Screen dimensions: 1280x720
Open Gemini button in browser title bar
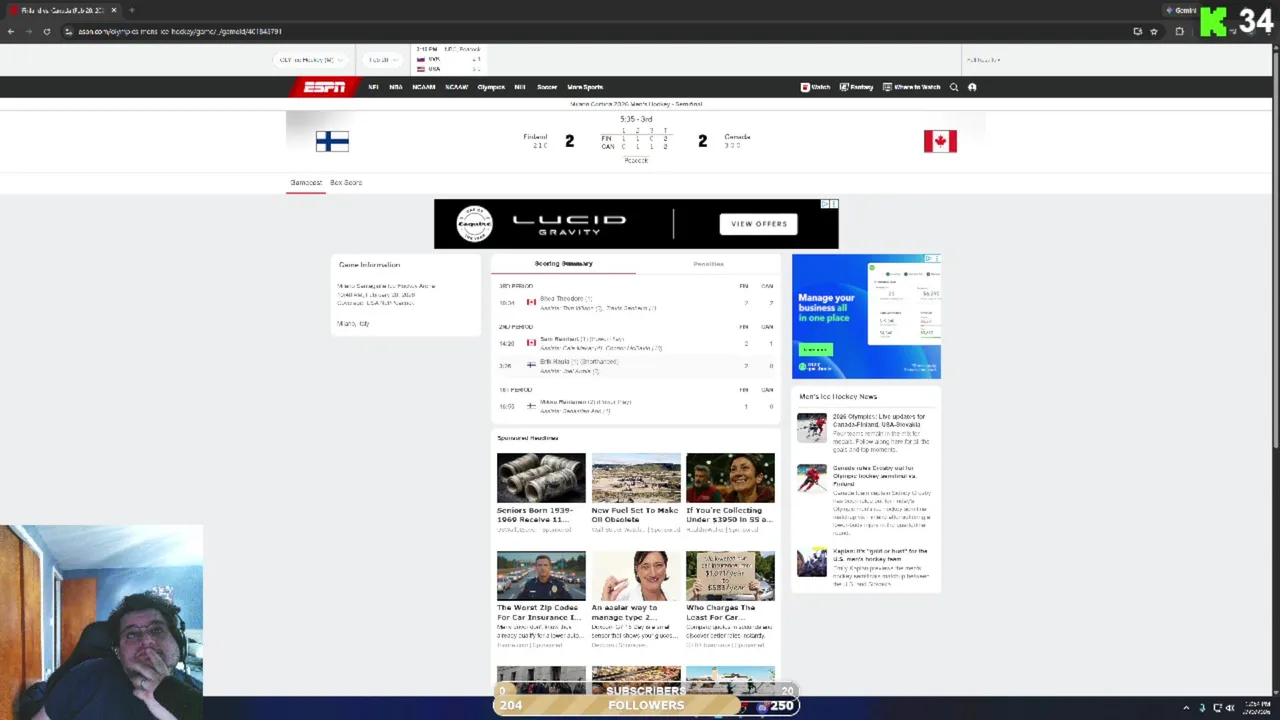click(1180, 10)
